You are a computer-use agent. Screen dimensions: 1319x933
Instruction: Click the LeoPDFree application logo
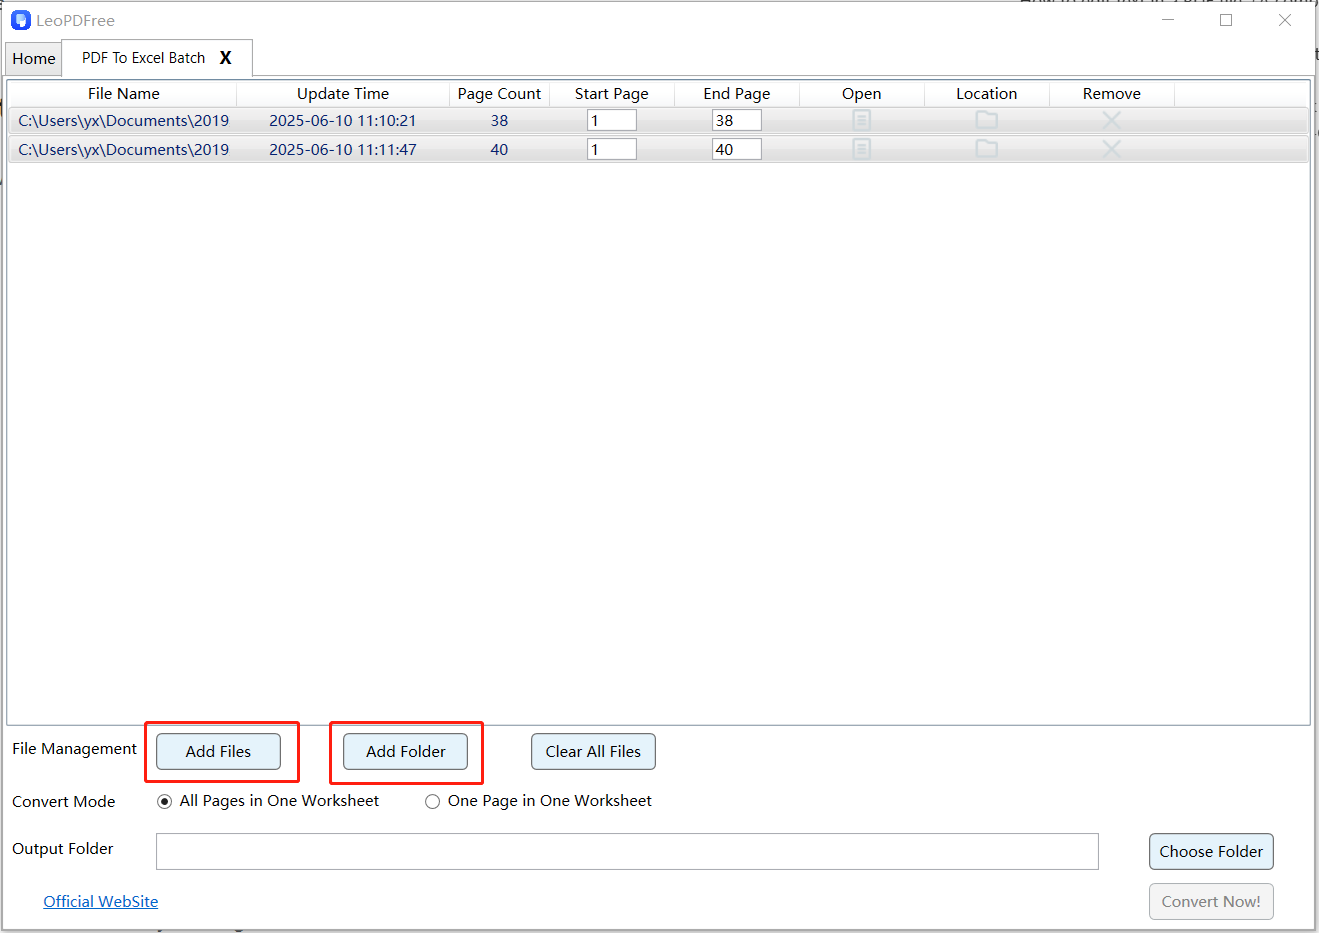(21, 20)
